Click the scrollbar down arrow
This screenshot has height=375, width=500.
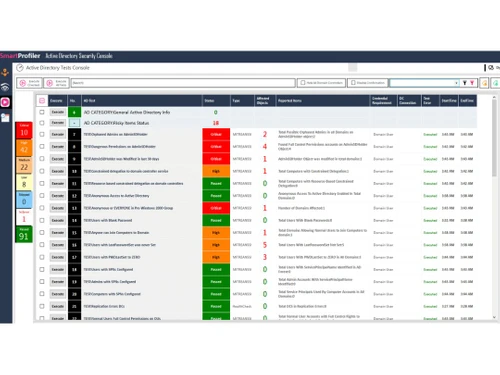[494, 317]
